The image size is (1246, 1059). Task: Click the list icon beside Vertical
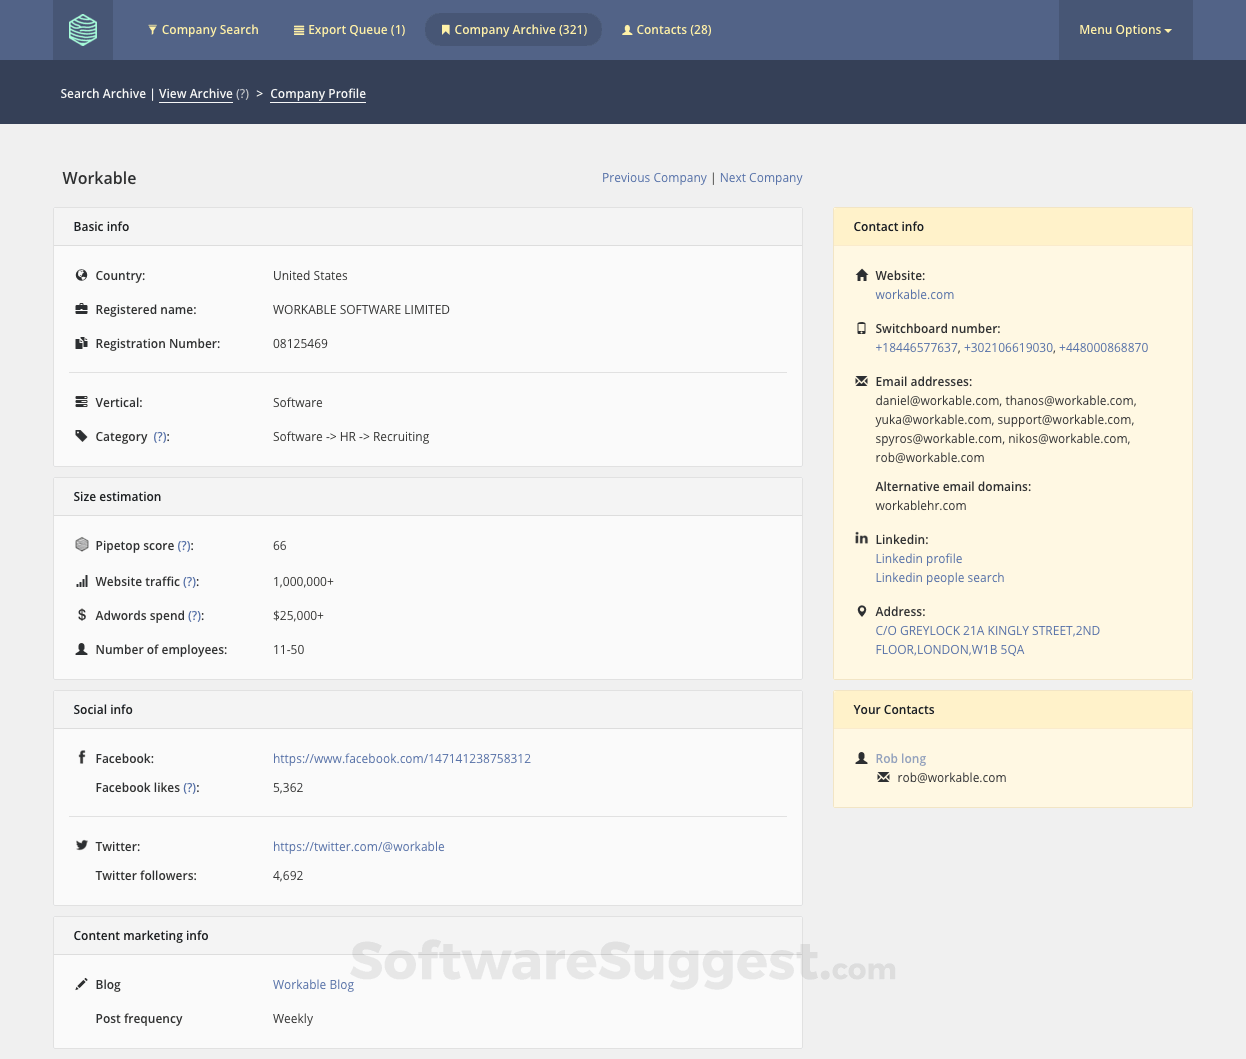coord(82,402)
